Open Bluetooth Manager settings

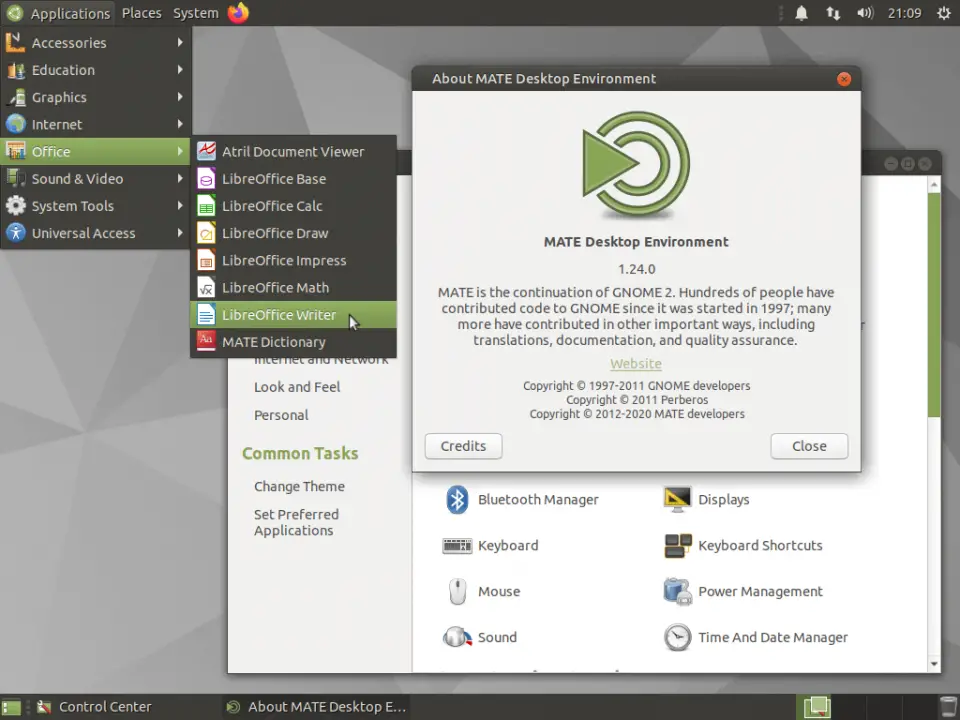[x=538, y=499]
